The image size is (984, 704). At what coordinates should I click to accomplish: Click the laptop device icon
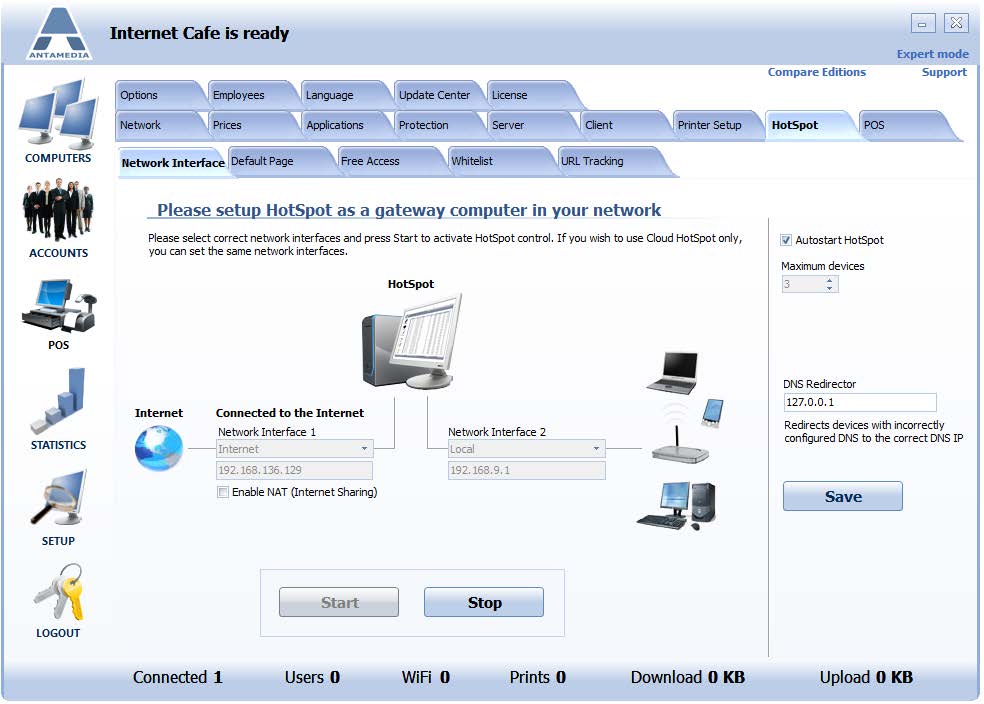click(673, 372)
